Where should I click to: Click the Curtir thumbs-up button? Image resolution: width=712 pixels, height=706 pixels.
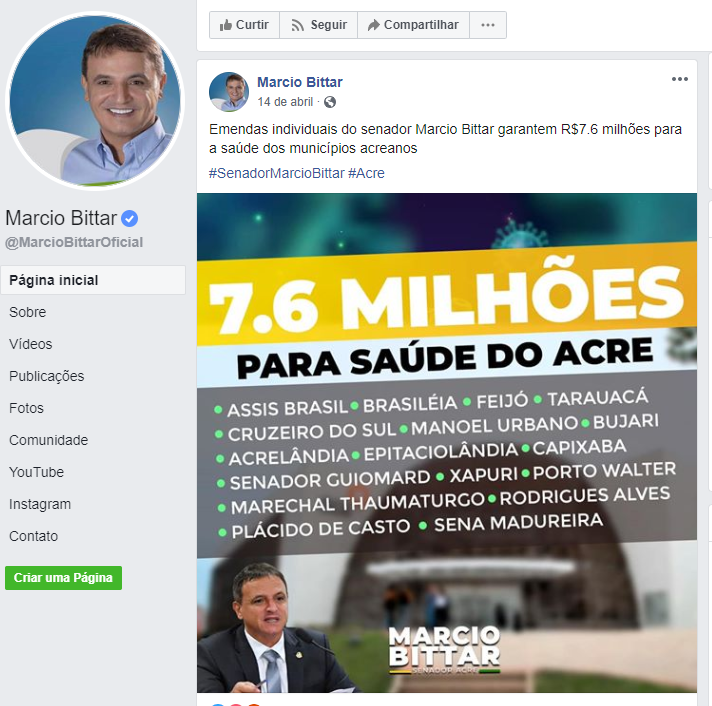[x=244, y=25]
